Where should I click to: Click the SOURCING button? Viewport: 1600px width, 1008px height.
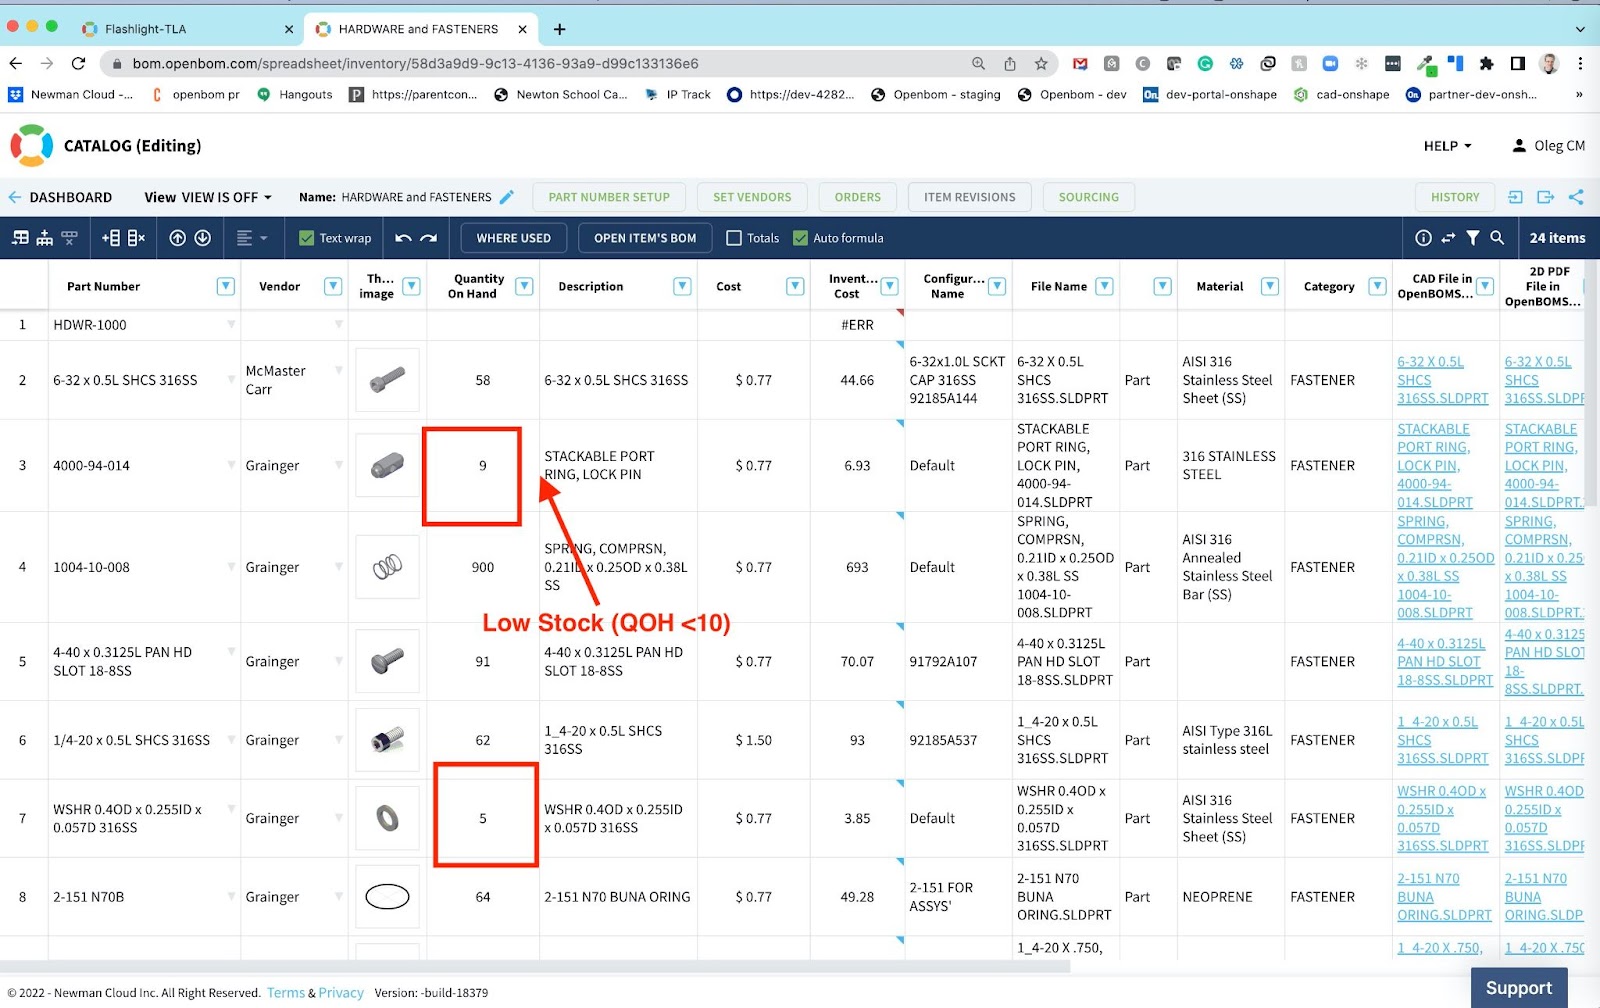click(x=1089, y=197)
